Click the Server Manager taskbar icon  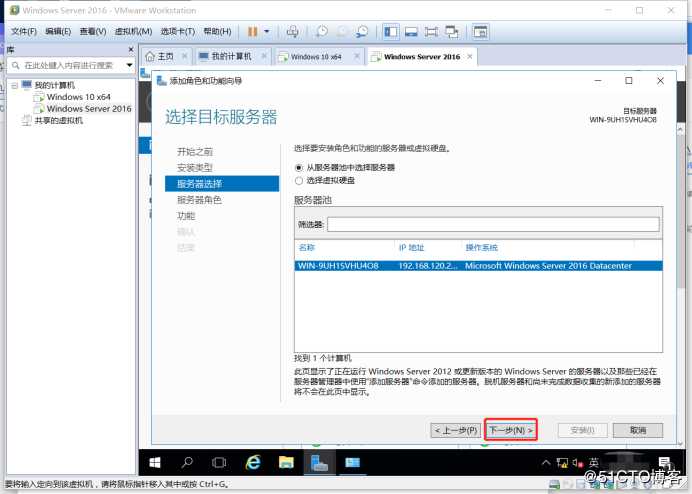[319, 463]
